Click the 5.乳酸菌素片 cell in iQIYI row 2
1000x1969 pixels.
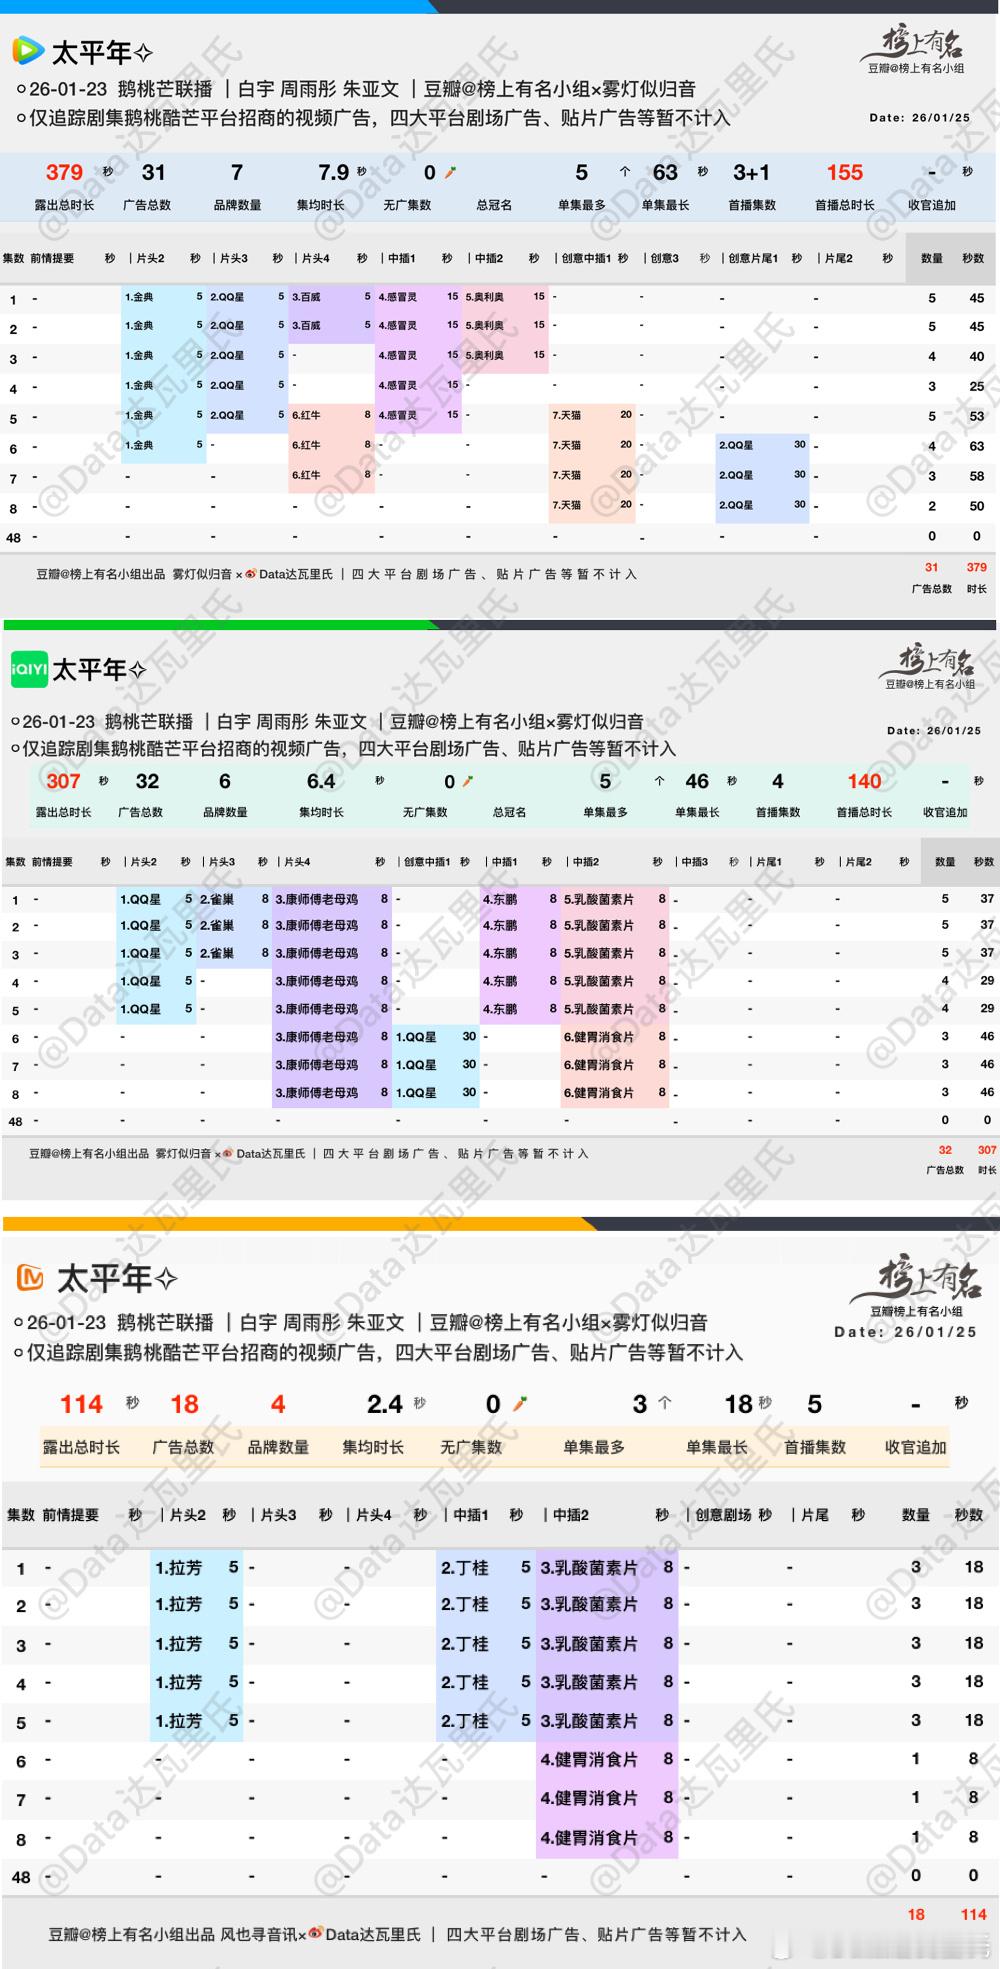point(614,926)
